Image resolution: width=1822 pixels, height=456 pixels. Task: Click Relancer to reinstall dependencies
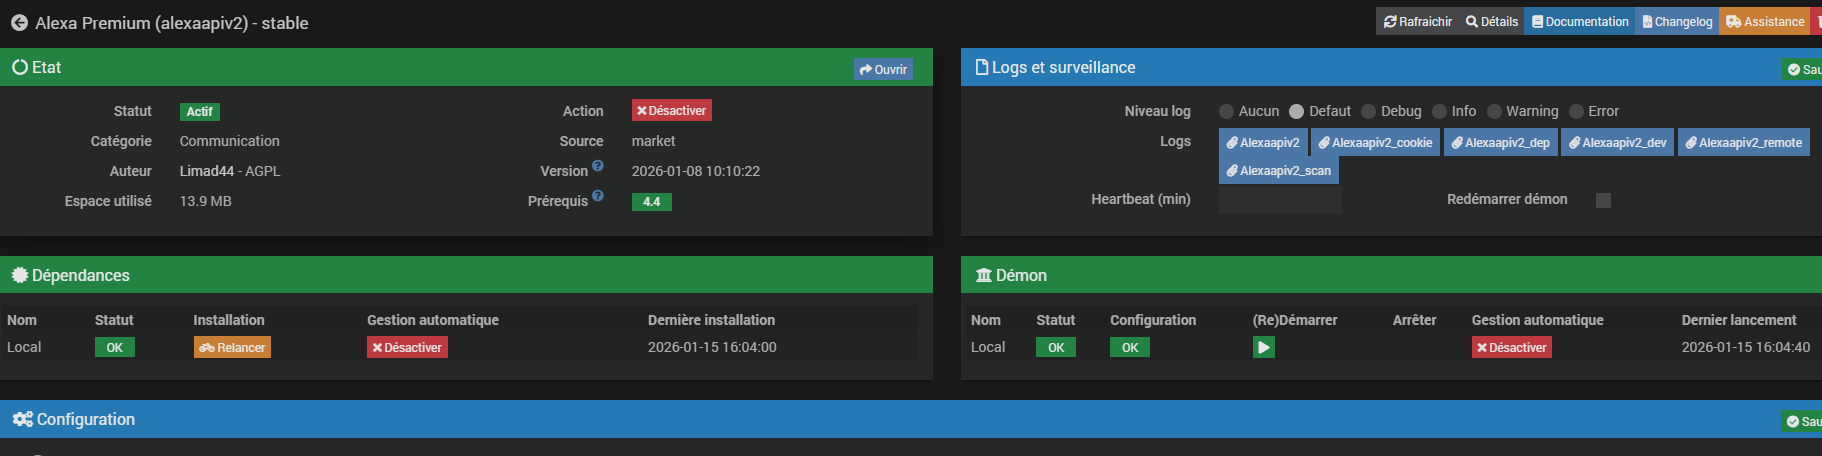(232, 347)
